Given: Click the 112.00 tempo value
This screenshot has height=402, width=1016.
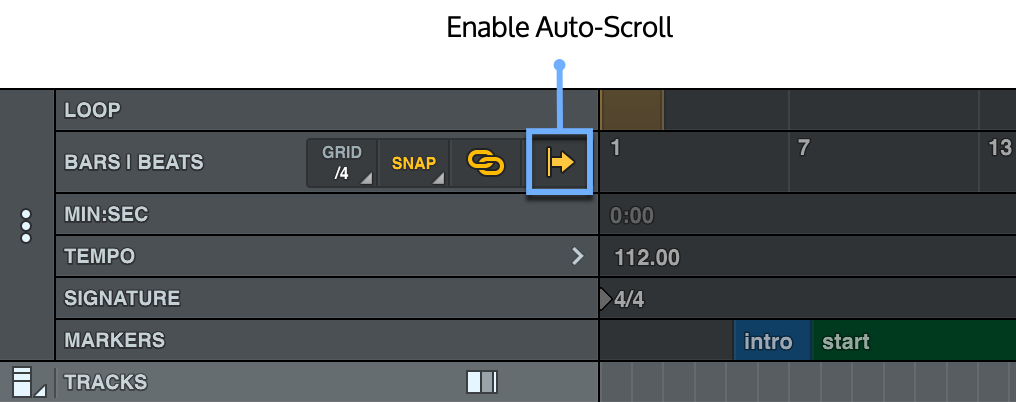Looking at the screenshot, I should pos(647,257).
